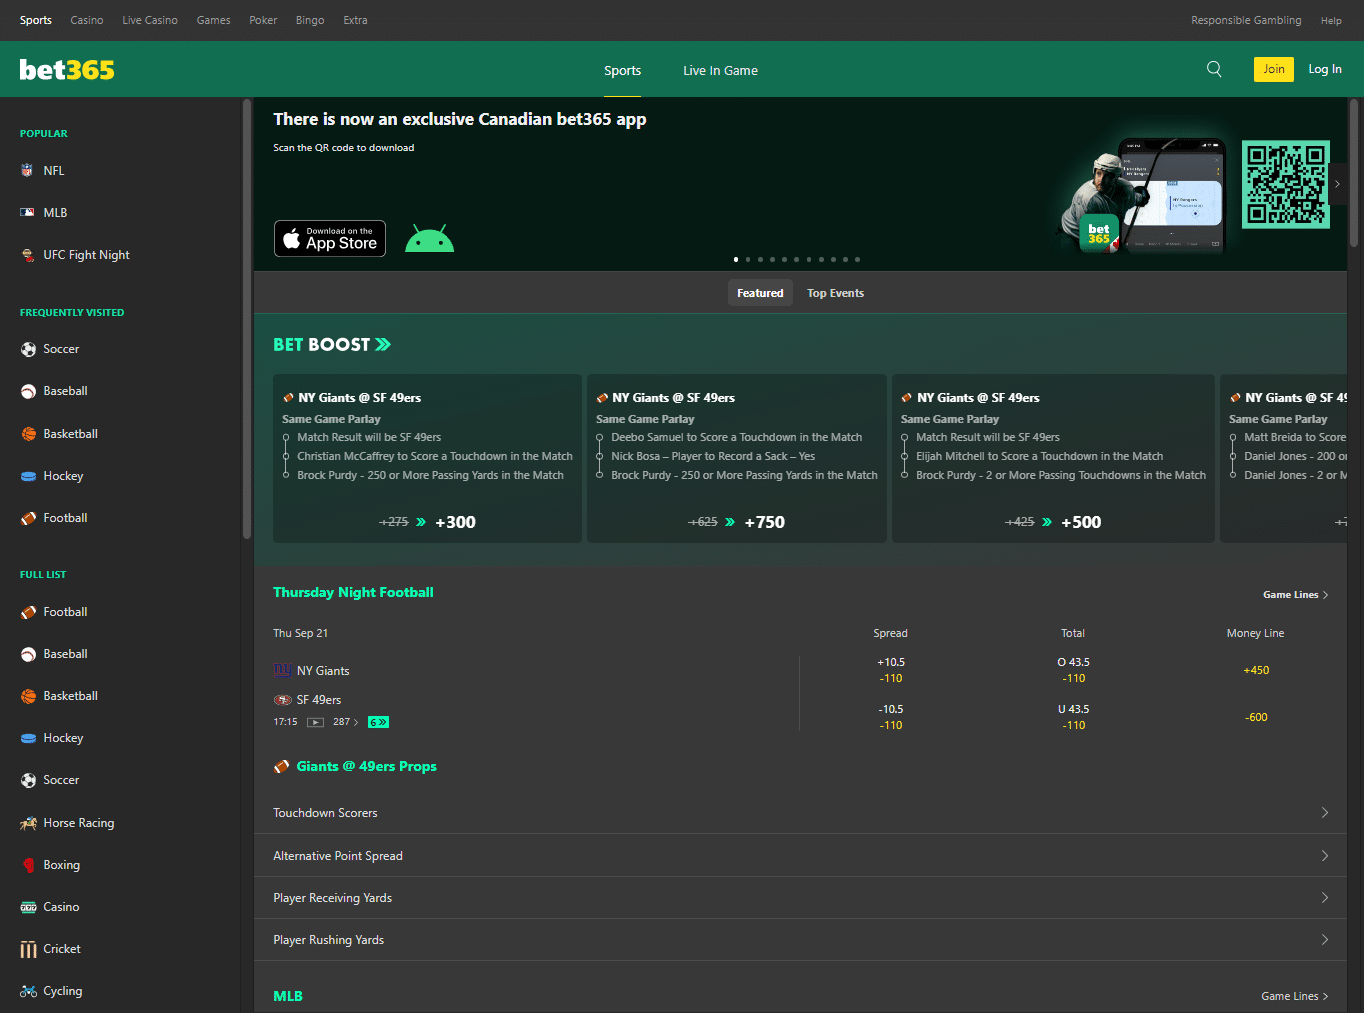Expand Touchdown Scorers props
Viewport: 1364px width, 1013px height.
(x=800, y=813)
